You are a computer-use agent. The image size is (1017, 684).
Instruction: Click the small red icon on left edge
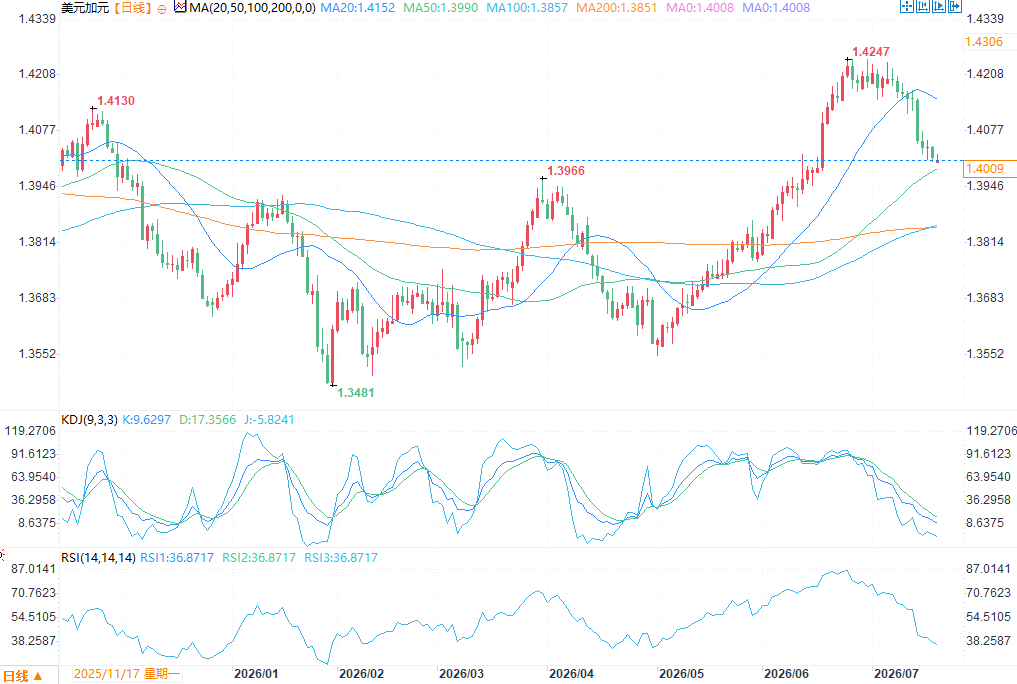pos(2,554)
